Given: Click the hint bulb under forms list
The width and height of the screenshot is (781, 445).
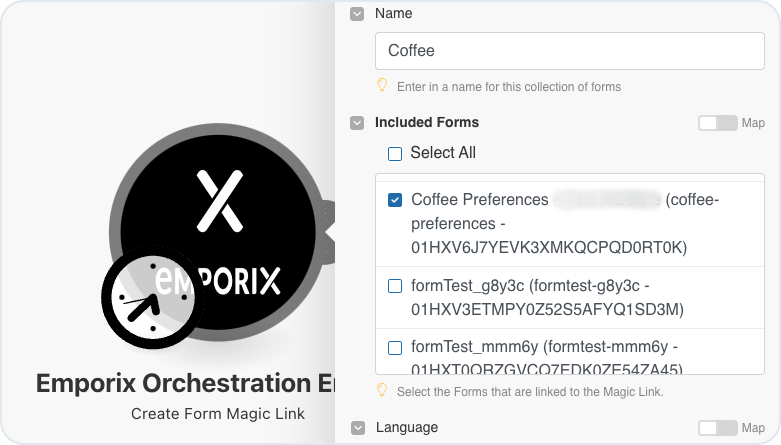Looking at the screenshot, I should [382, 391].
